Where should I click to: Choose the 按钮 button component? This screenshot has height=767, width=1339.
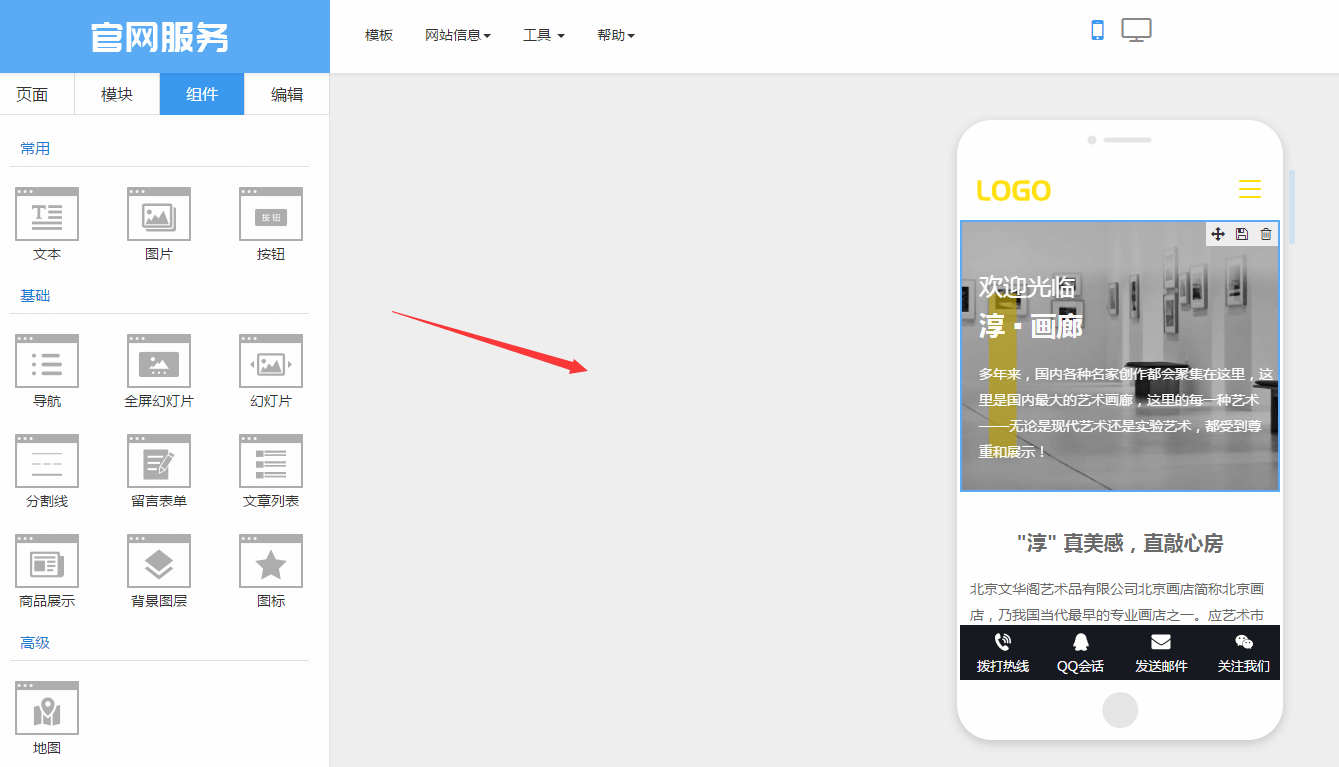(271, 214)
